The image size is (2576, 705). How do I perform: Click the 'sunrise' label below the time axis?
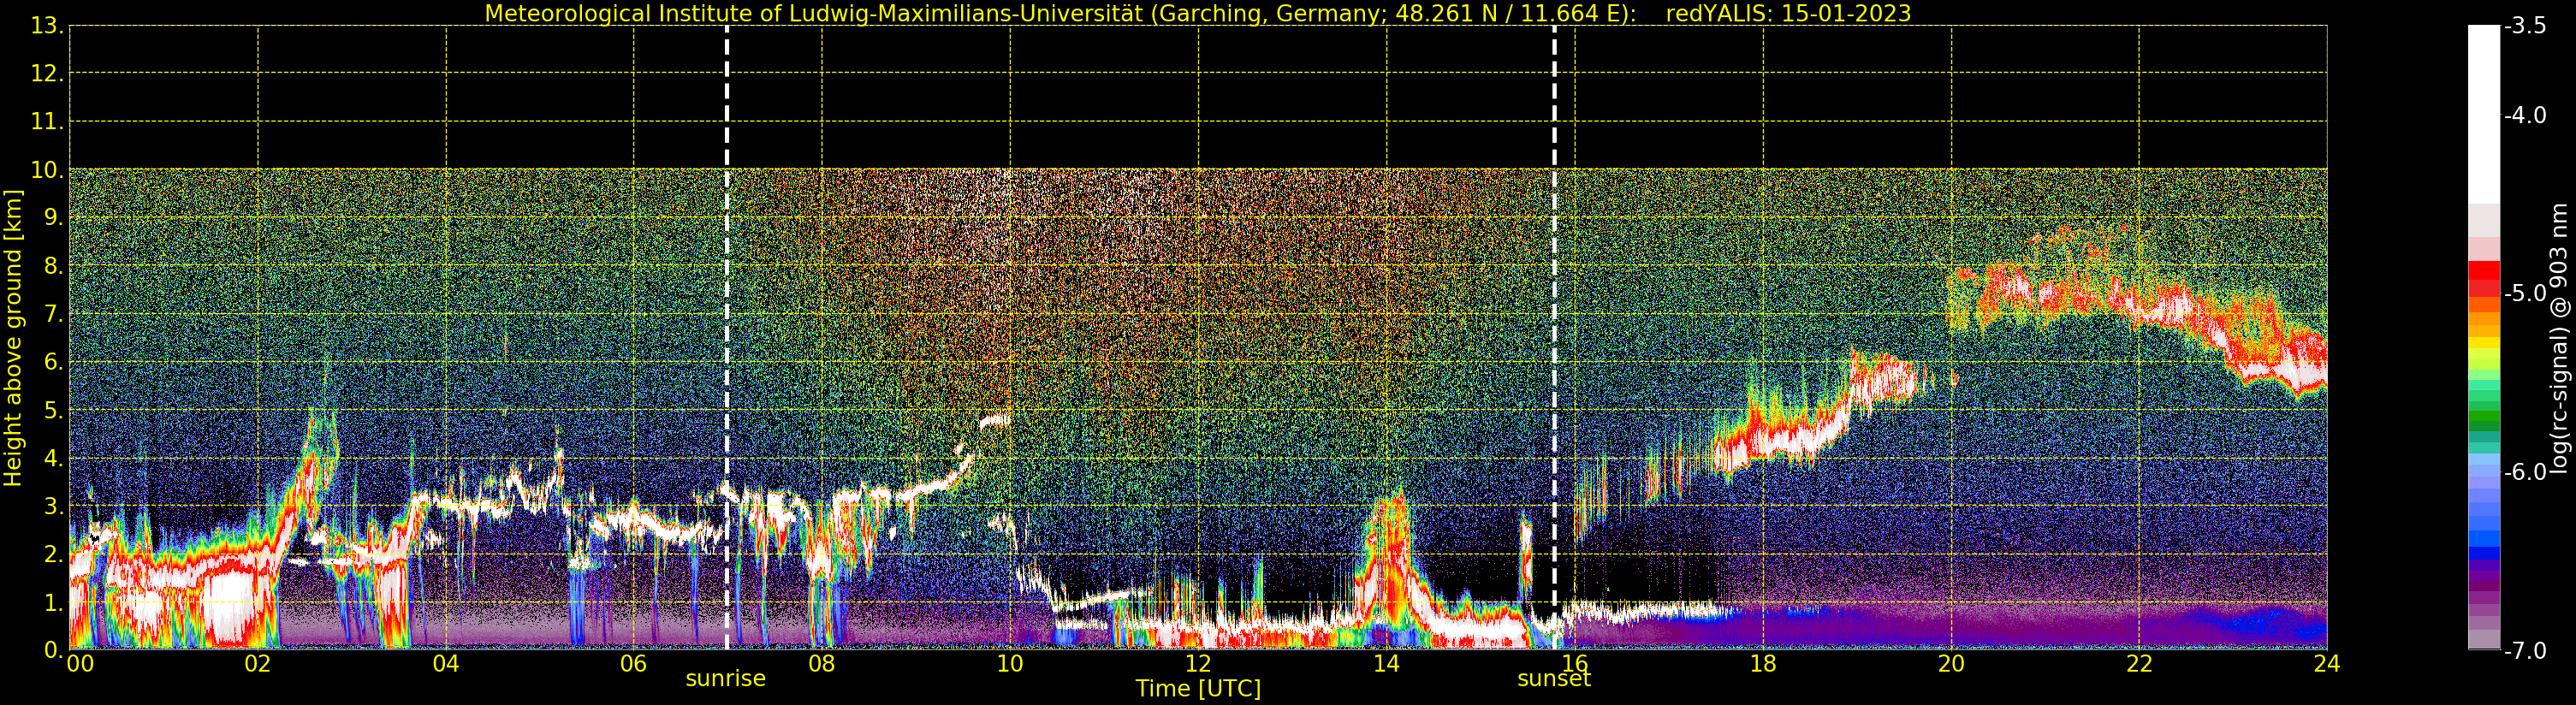pos(726,678)
